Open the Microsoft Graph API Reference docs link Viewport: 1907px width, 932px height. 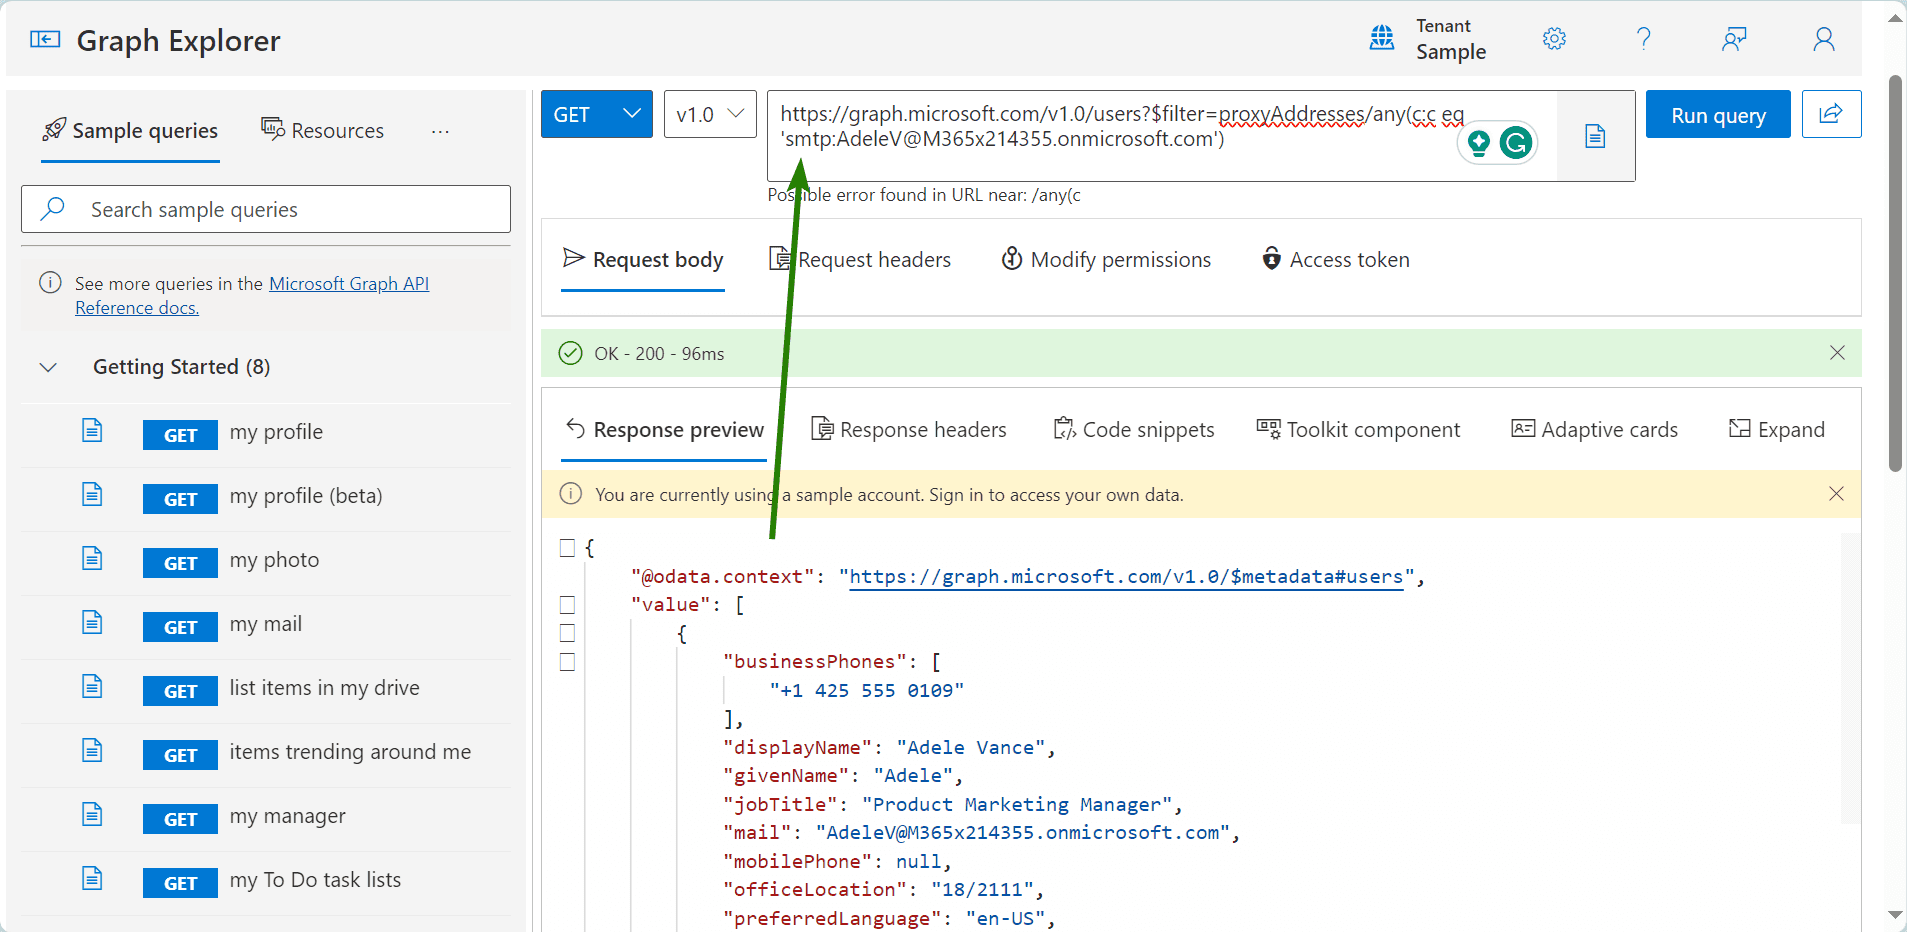click(x=252, y=295)
